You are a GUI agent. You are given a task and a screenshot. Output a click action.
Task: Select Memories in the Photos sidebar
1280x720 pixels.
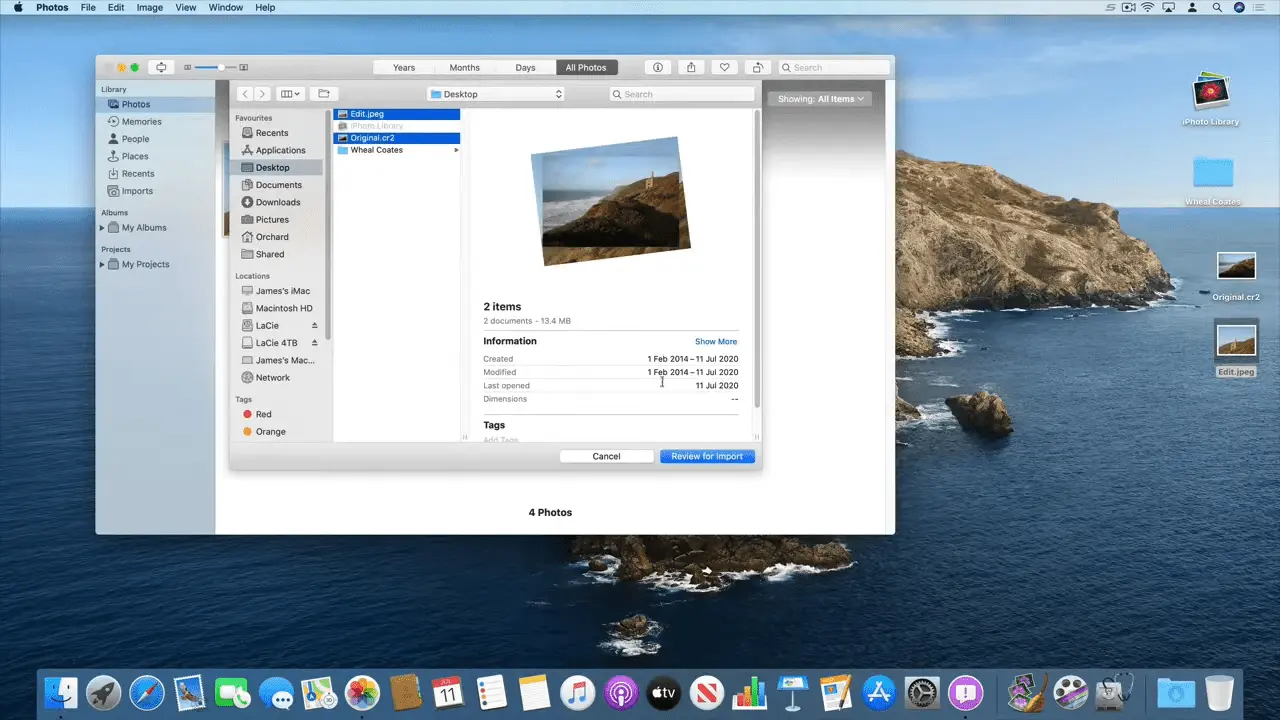coord(141,121)
